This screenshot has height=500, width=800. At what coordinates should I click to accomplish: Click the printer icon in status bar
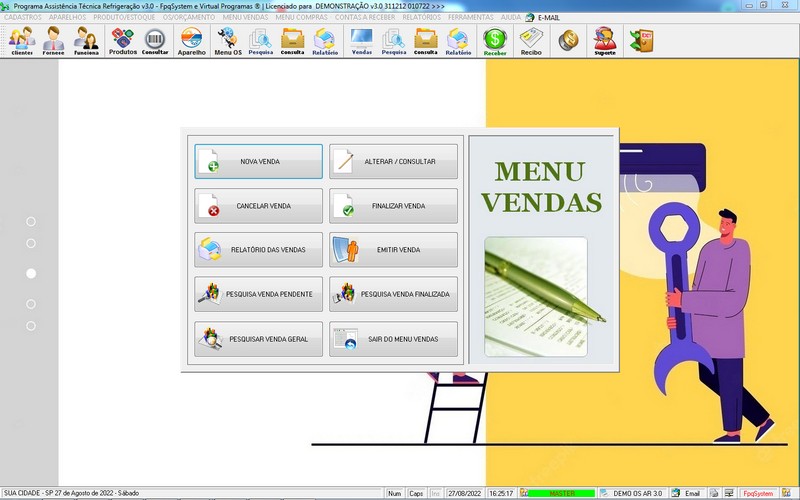click(714, 493)
